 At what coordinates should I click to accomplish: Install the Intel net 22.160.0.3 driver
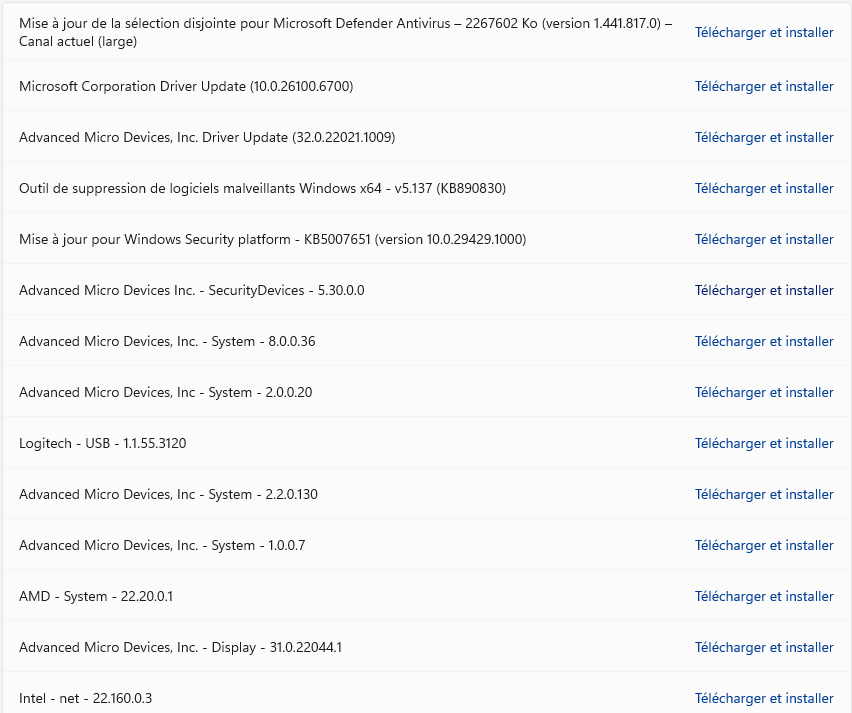764,698
